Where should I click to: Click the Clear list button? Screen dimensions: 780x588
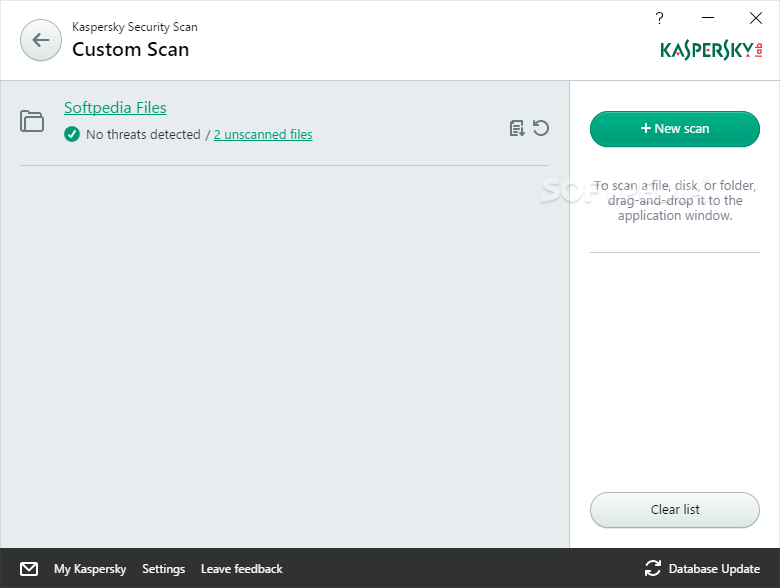[x=675, y=510]
